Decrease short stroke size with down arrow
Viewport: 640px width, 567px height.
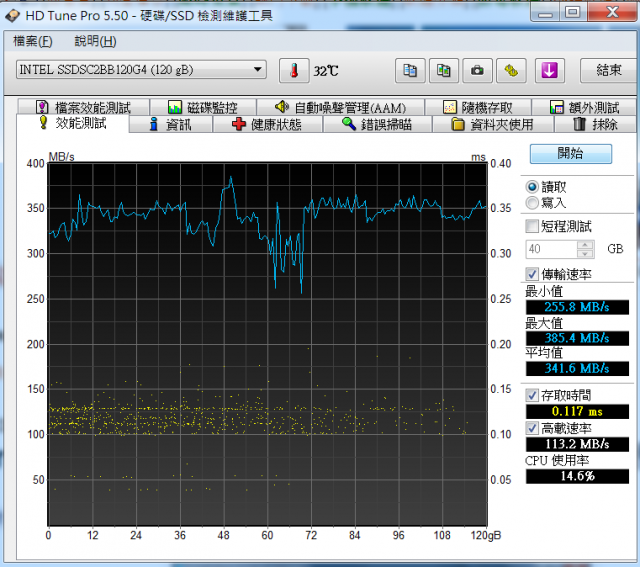tap(585, 254)
